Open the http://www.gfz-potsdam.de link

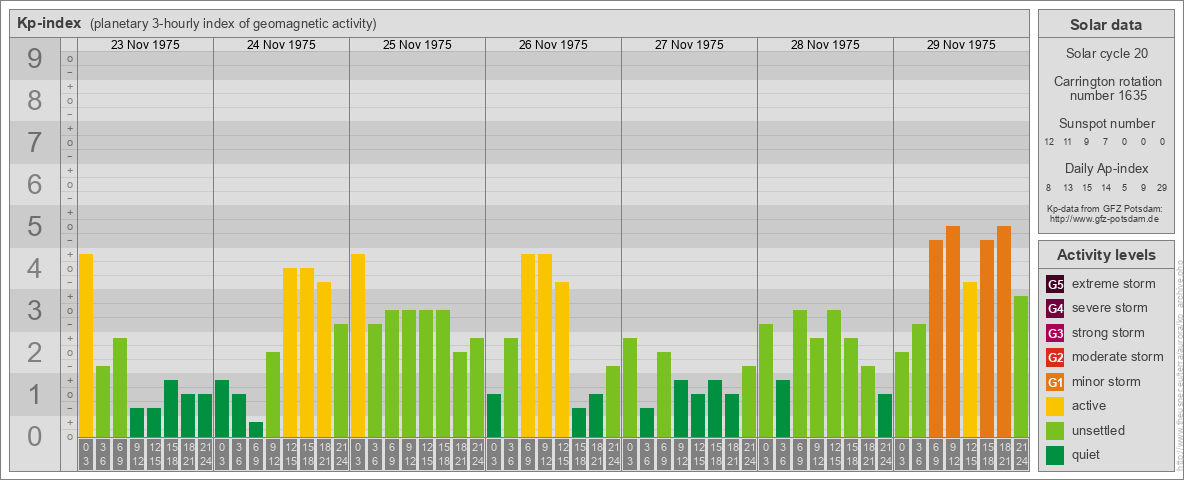point(1106,218)
